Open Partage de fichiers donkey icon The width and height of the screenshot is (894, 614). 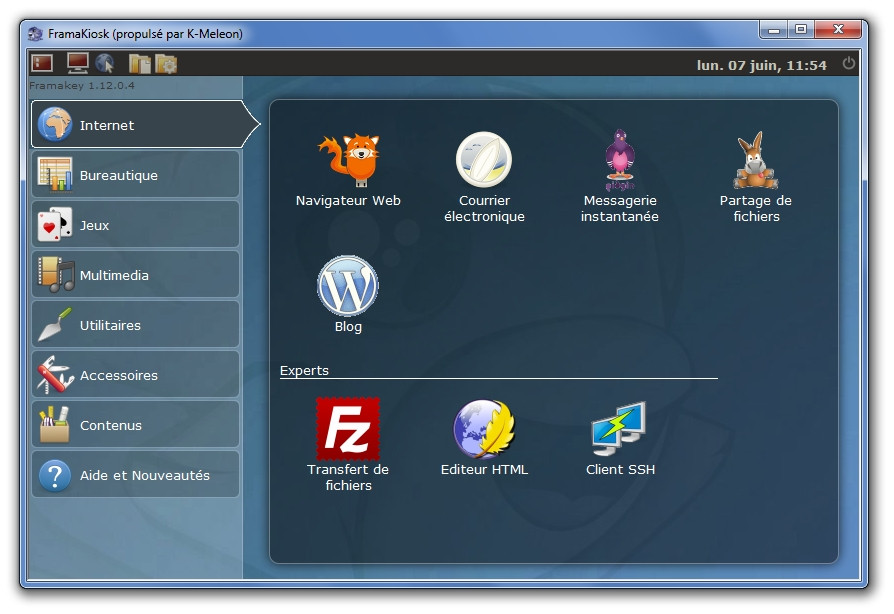(x=755, y=160)
